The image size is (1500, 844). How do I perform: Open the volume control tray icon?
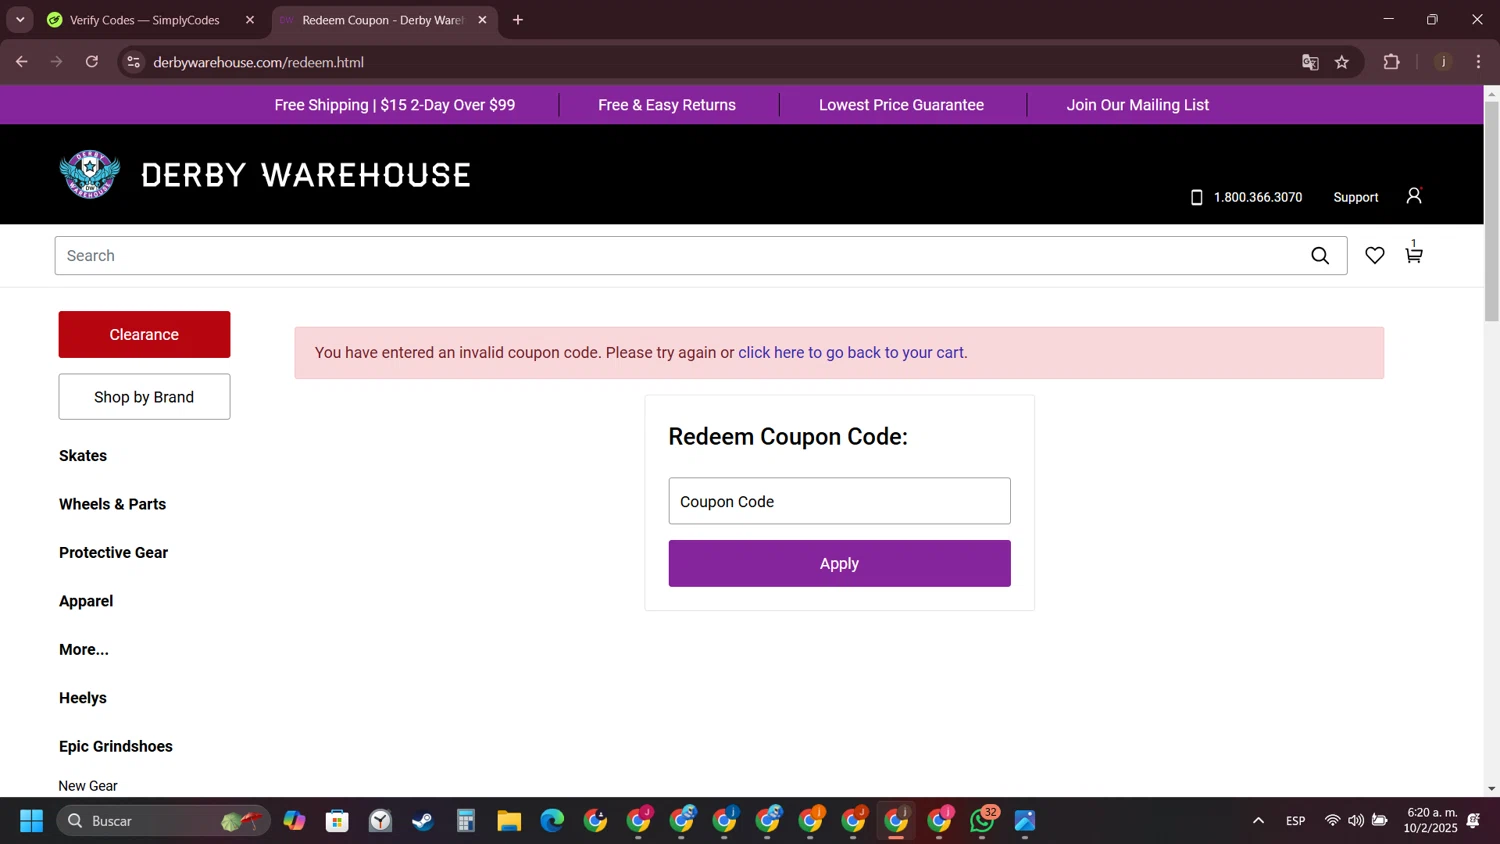pos(1356,821)
